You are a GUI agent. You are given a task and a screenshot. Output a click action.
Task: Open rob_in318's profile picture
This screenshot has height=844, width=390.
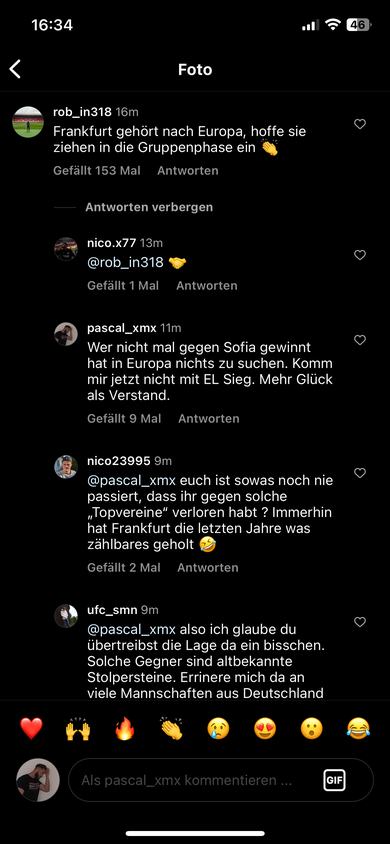[x=28, y=122]
